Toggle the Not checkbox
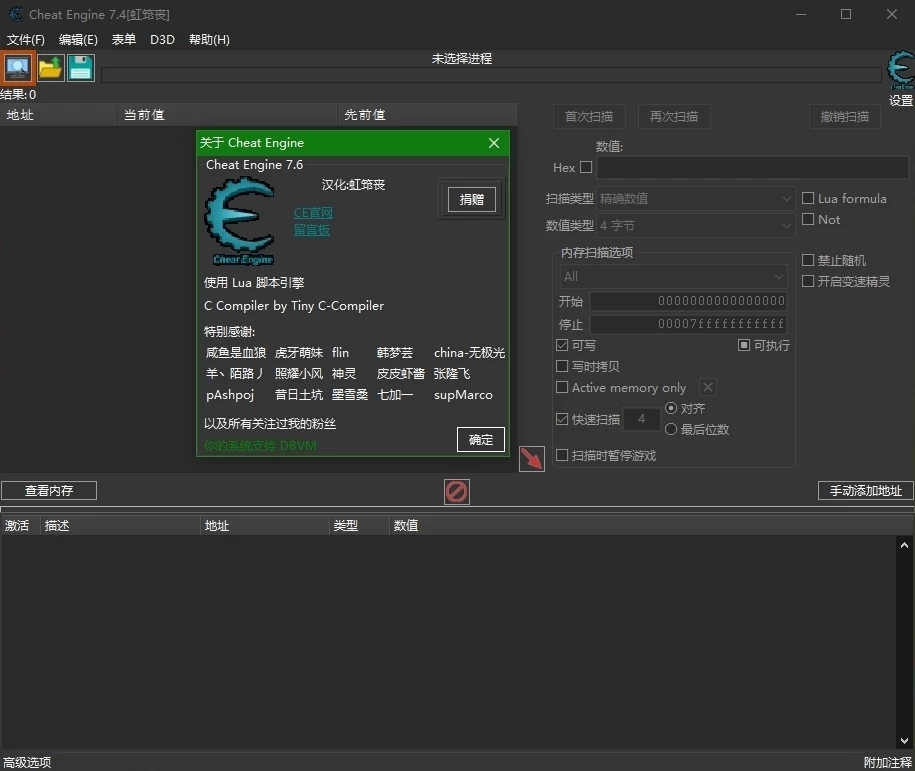Image resolution: width=915 pixels, height=771 pixels. pyautogui.click(x=808, y=219)
